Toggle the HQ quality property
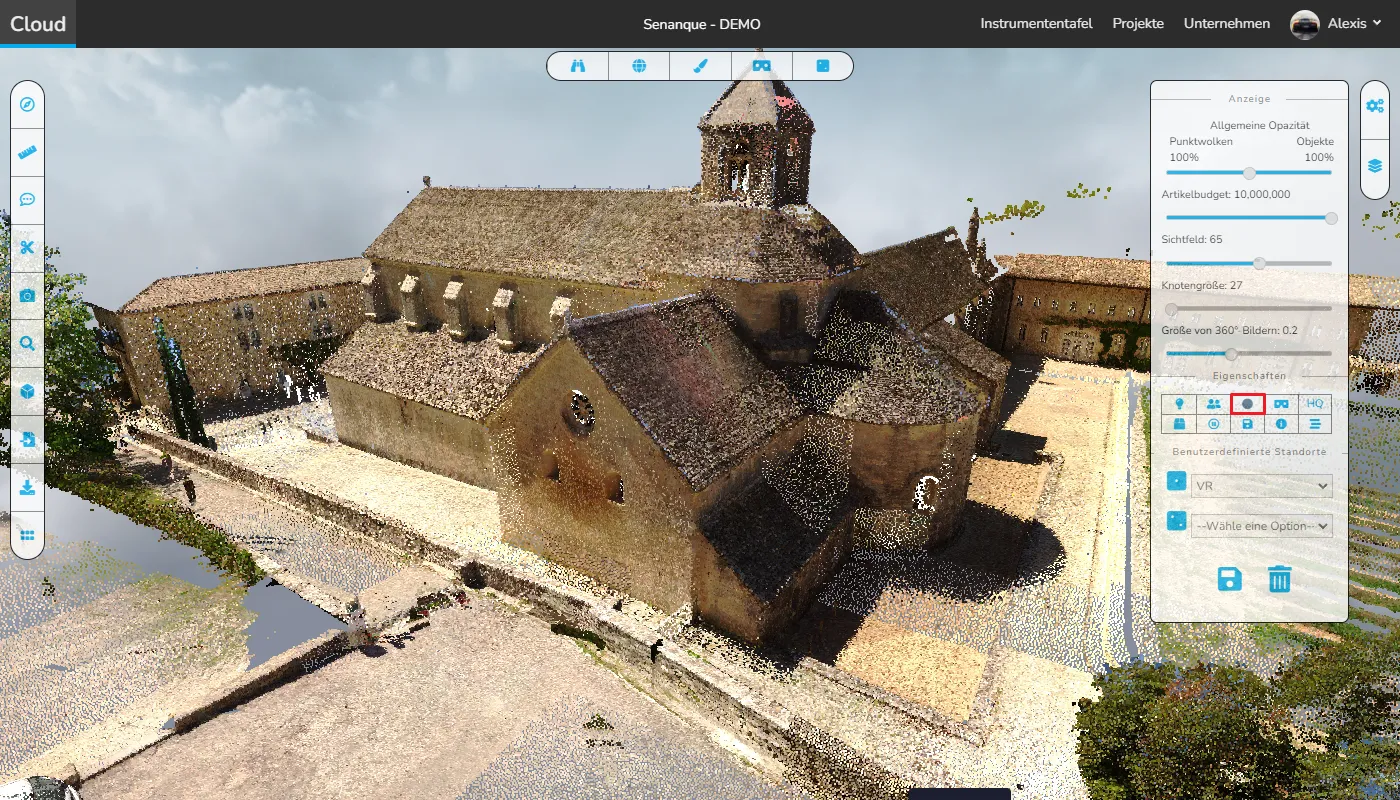1400x800 pixels. point(1315,403)
